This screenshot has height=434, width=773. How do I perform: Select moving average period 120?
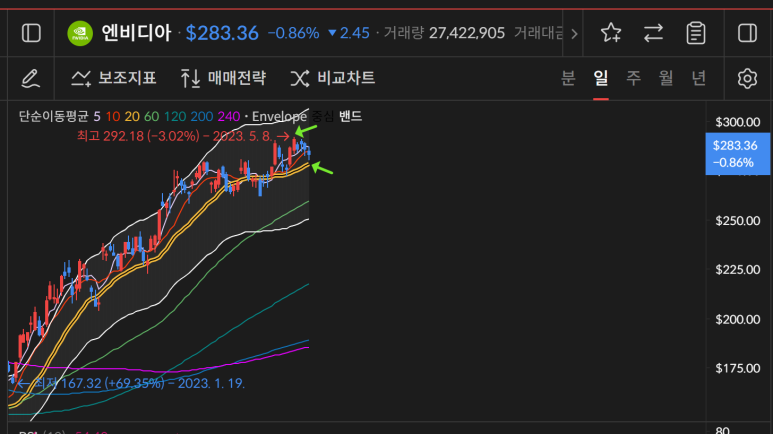(x=175, y=116)
